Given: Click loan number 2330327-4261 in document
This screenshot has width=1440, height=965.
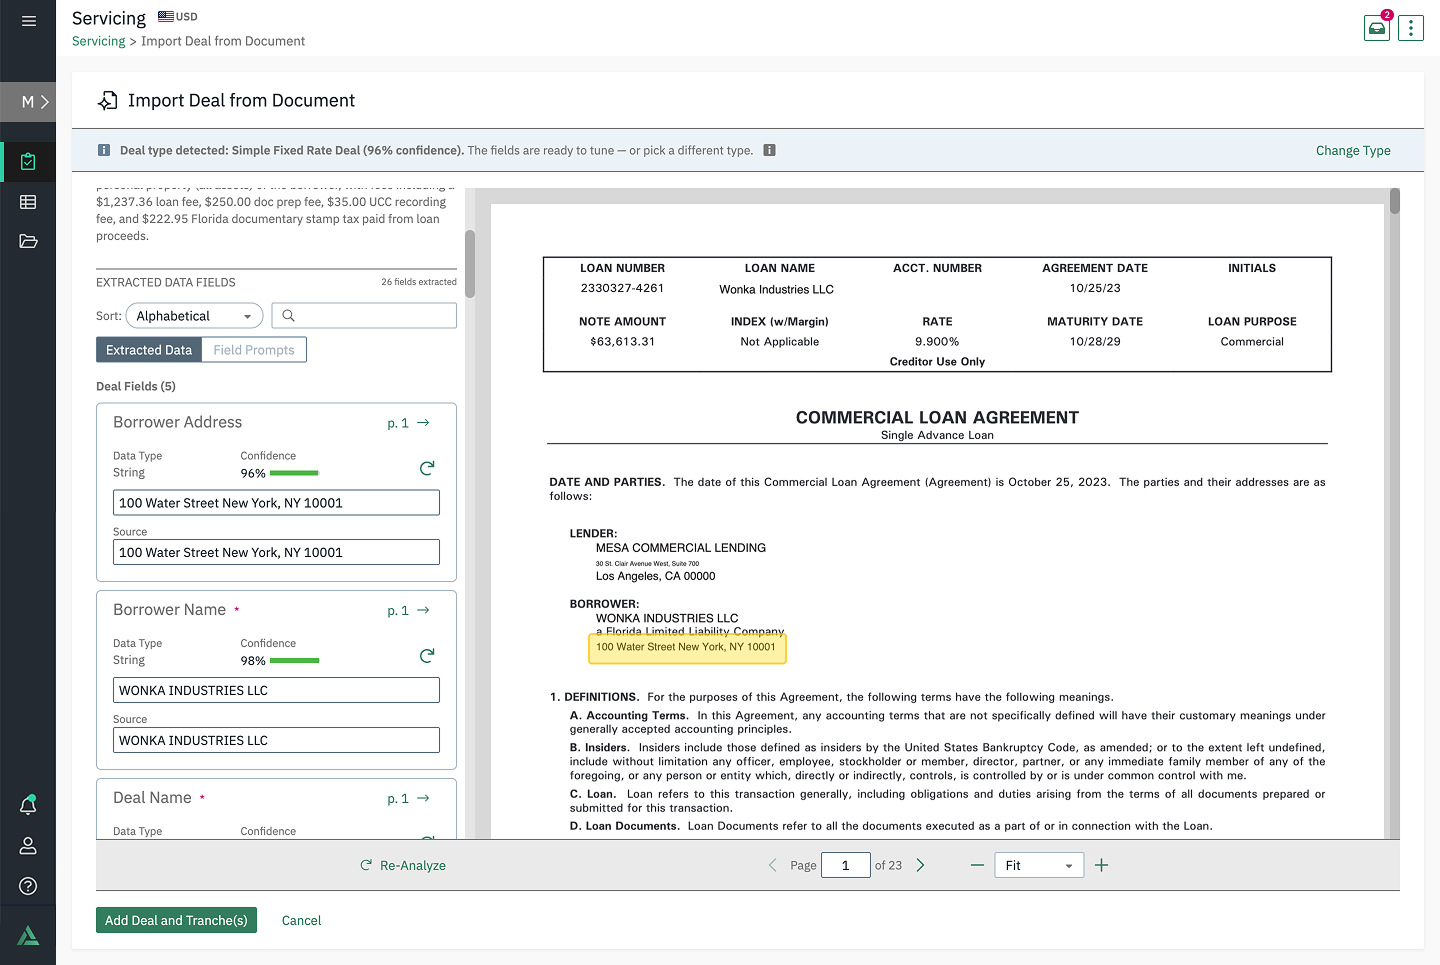Looking at the screenshot, I should click(622, 288).
